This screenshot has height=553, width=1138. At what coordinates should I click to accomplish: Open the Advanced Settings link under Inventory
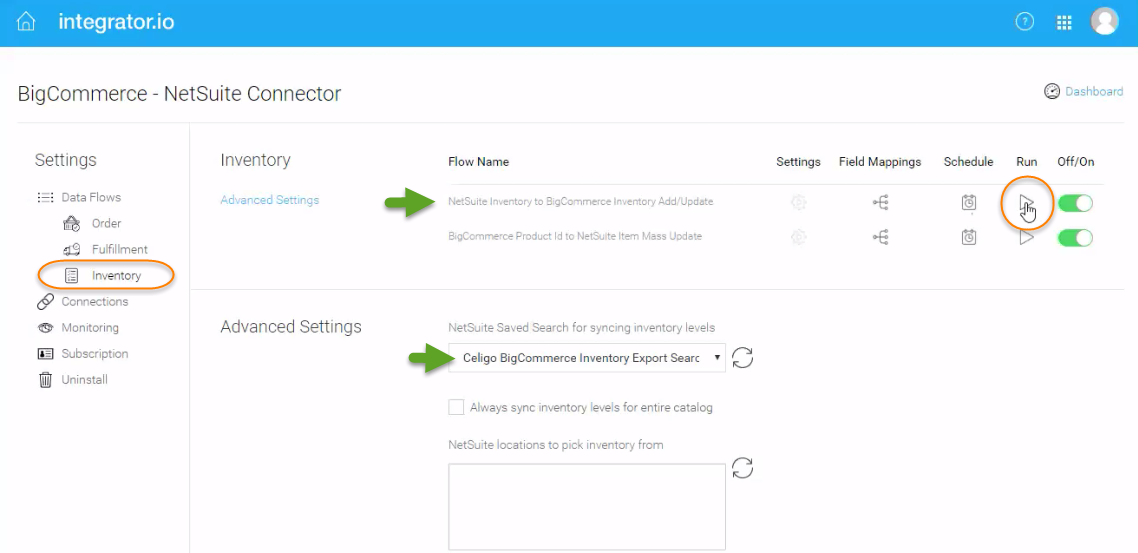[269, 200]
